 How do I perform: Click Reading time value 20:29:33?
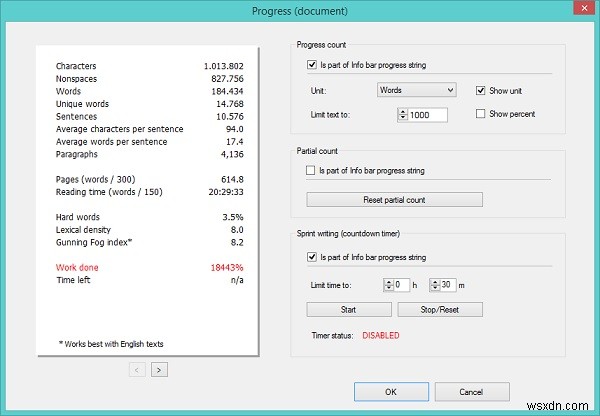[x=226, y=192]
